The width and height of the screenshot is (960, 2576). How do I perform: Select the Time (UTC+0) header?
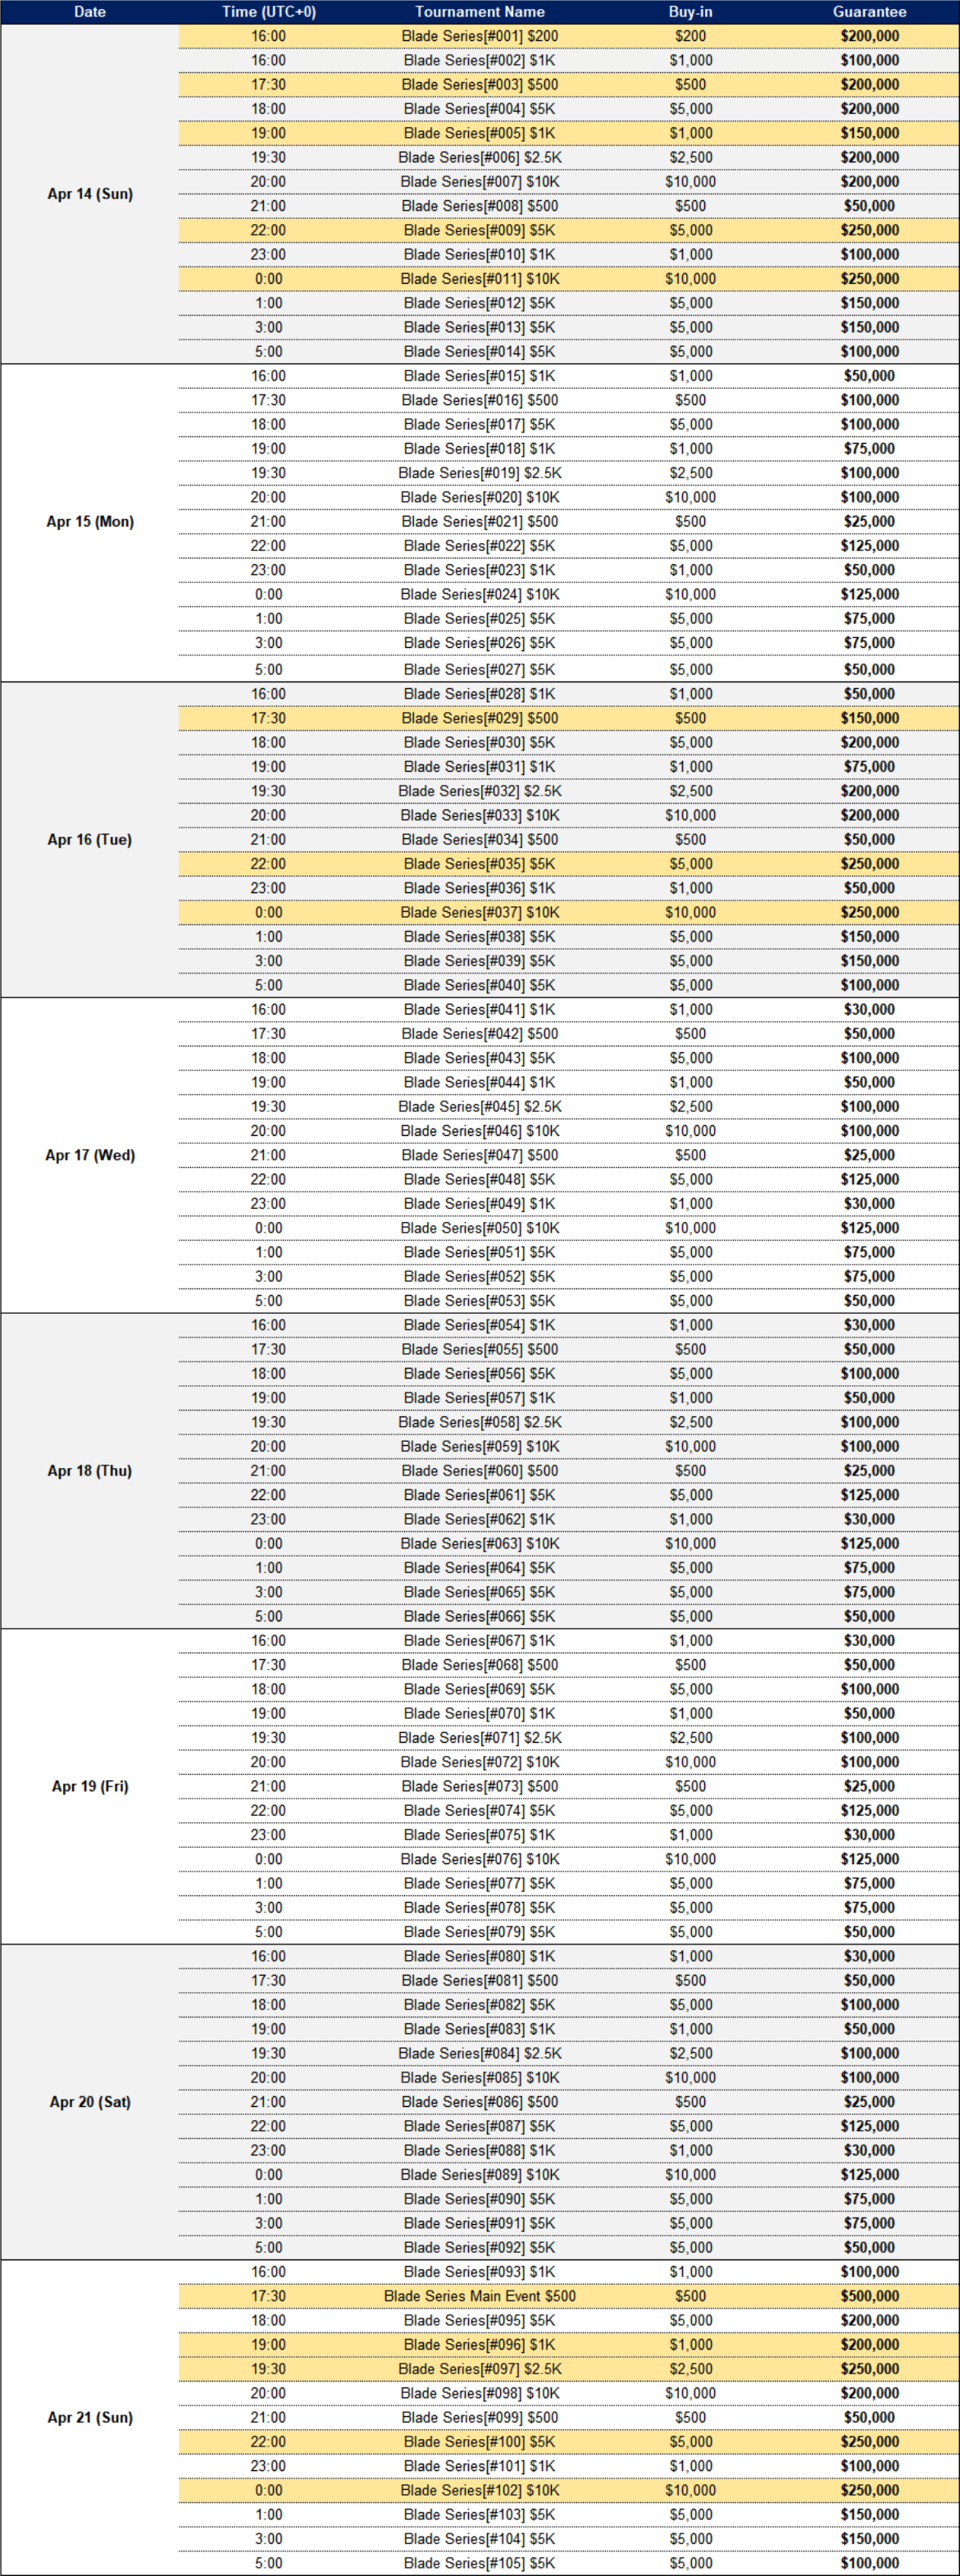click(268, 12)
